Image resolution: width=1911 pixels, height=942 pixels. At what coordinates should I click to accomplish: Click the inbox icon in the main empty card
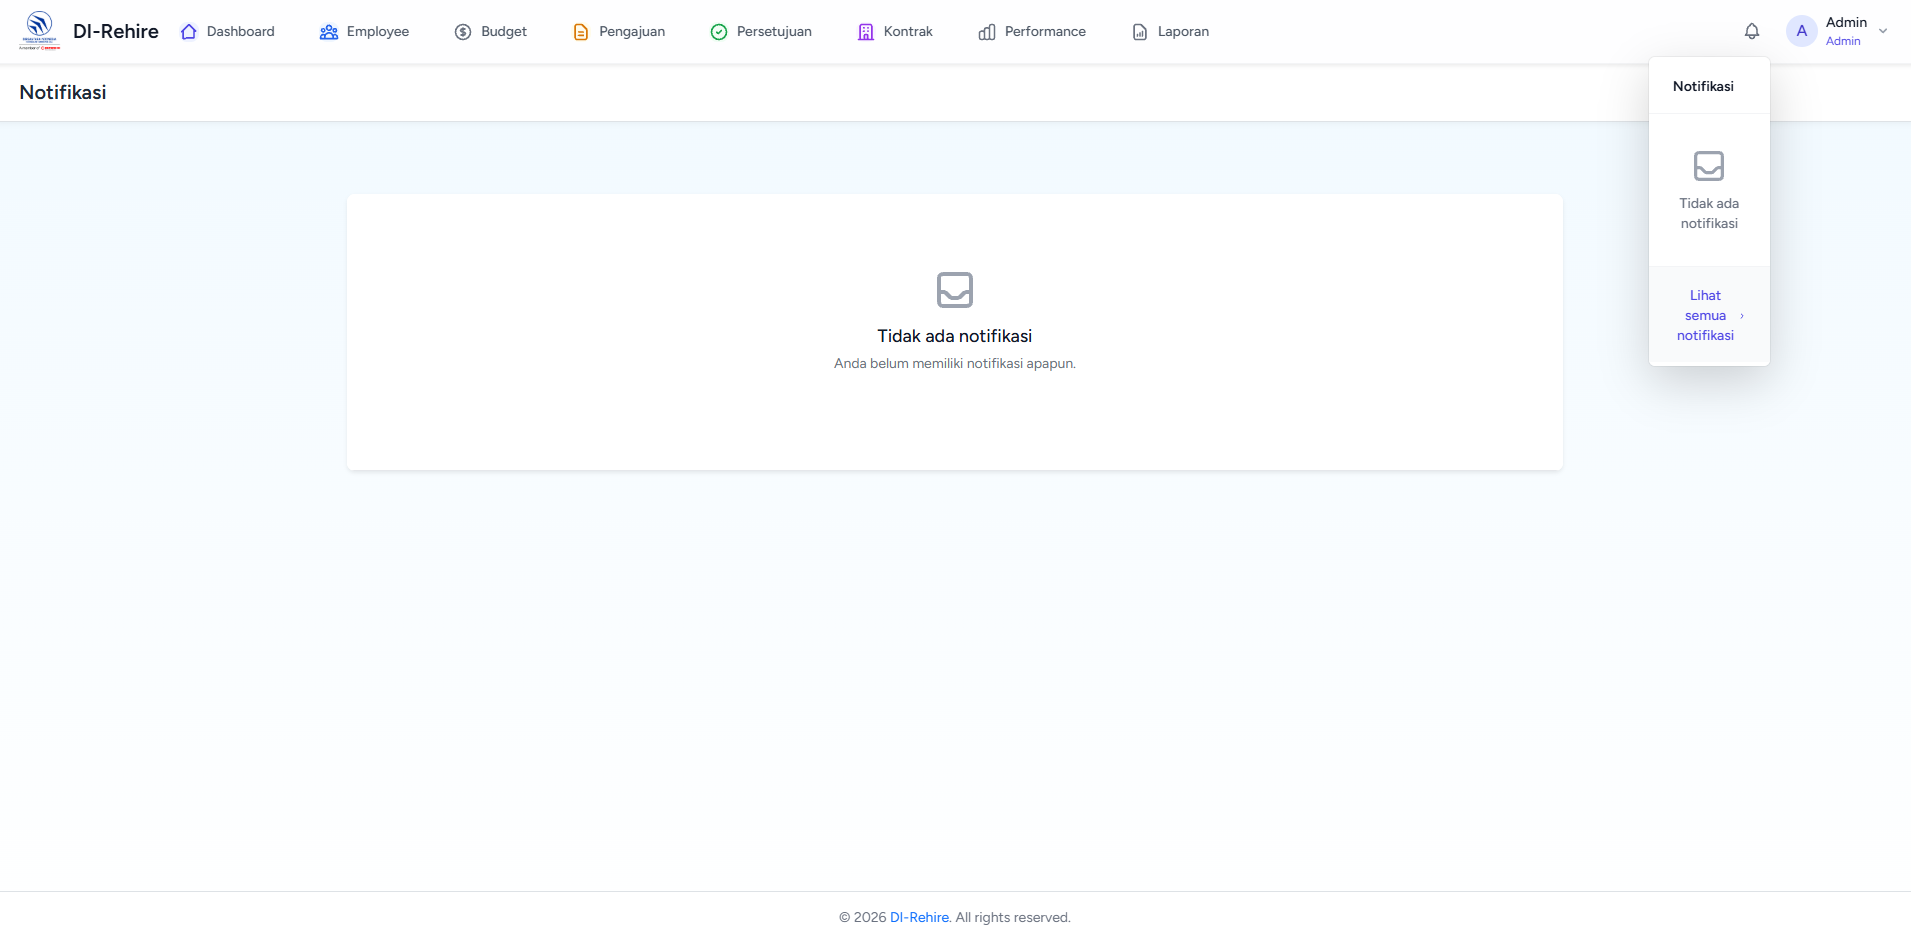point(955,290)
